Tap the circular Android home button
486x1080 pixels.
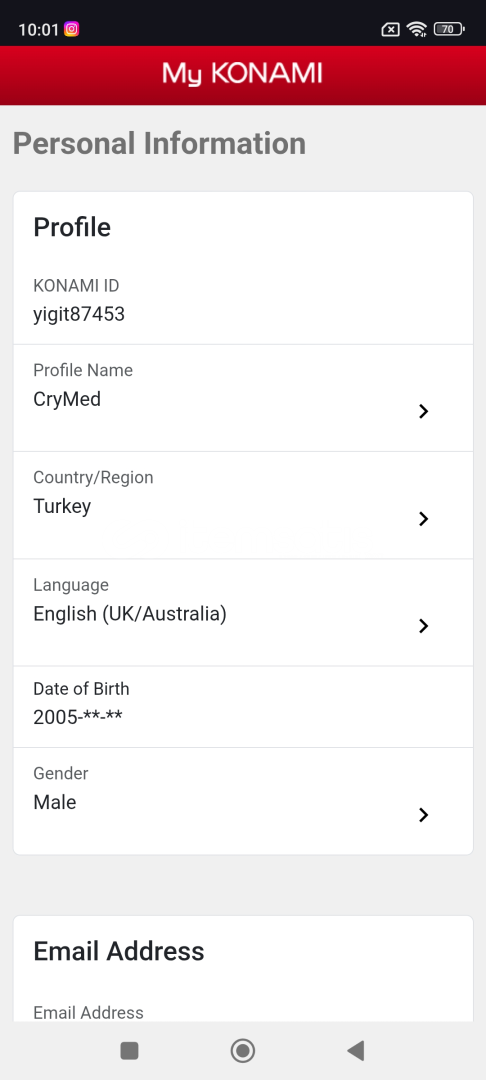pyautogui.click(x=243, y=1050)
